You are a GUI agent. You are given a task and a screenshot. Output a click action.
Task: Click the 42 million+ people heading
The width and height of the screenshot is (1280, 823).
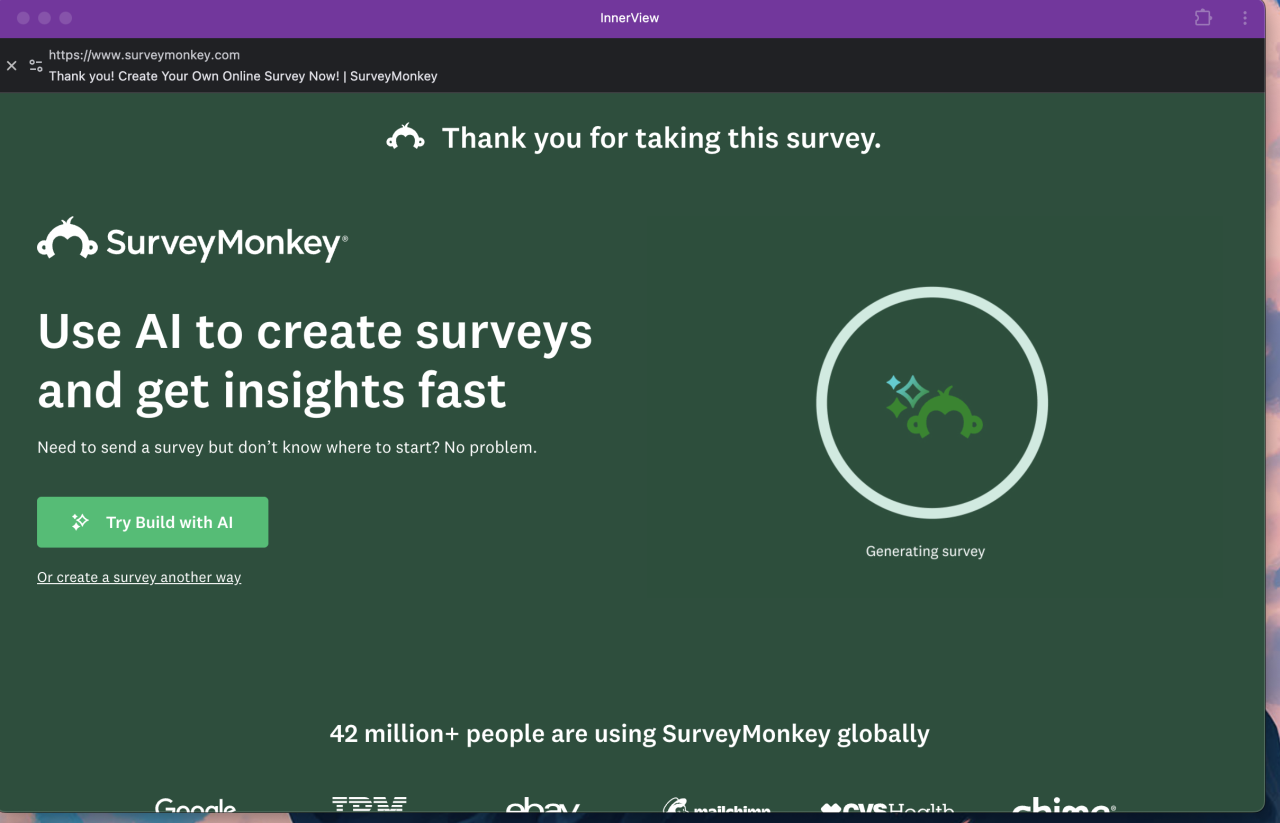pos(630,734)
